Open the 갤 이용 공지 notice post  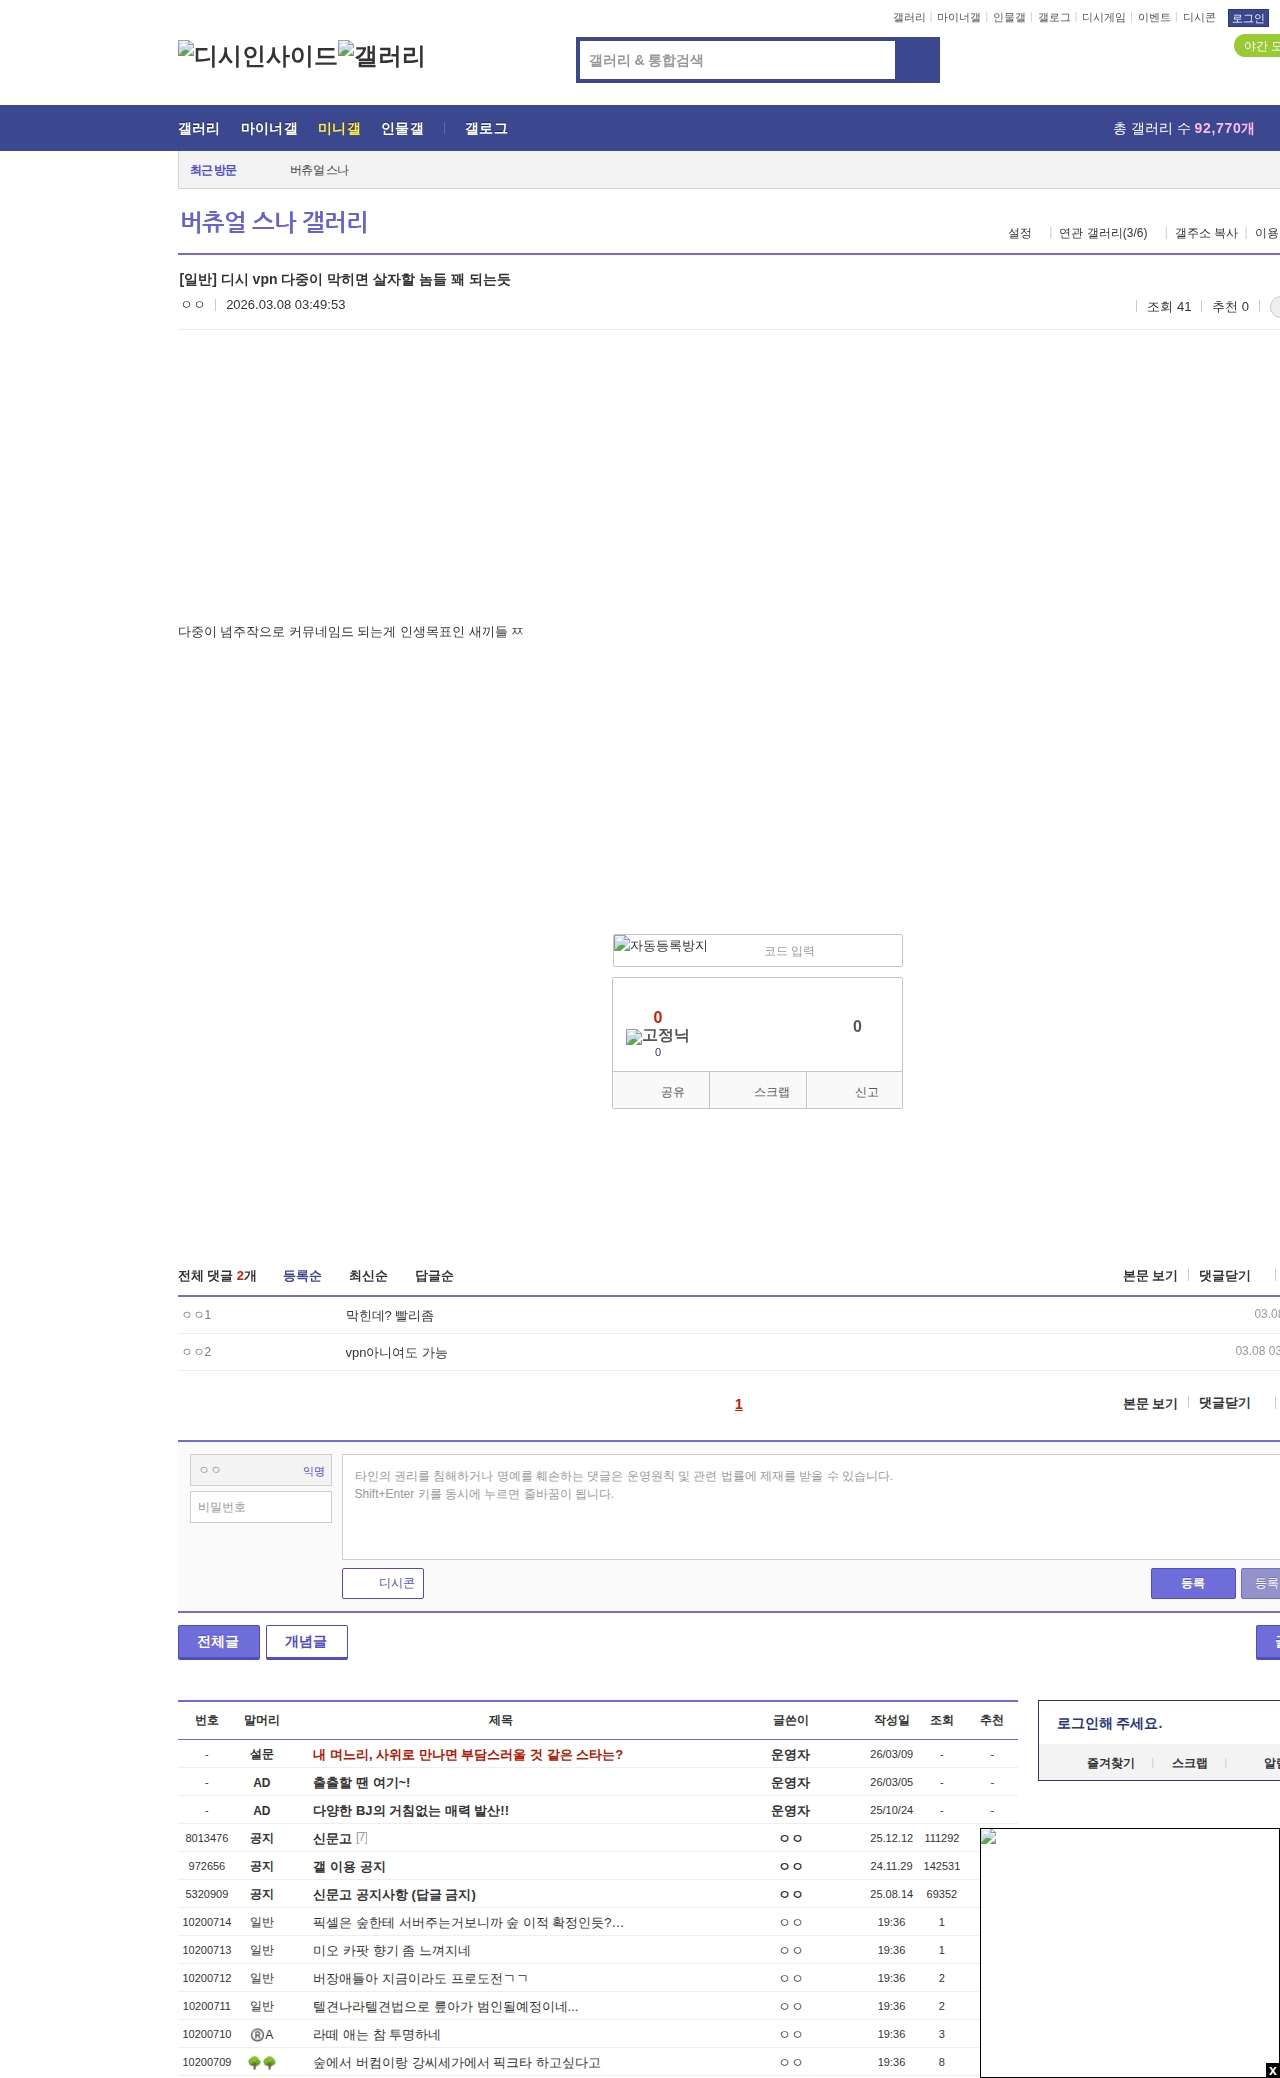(349, 1866)
